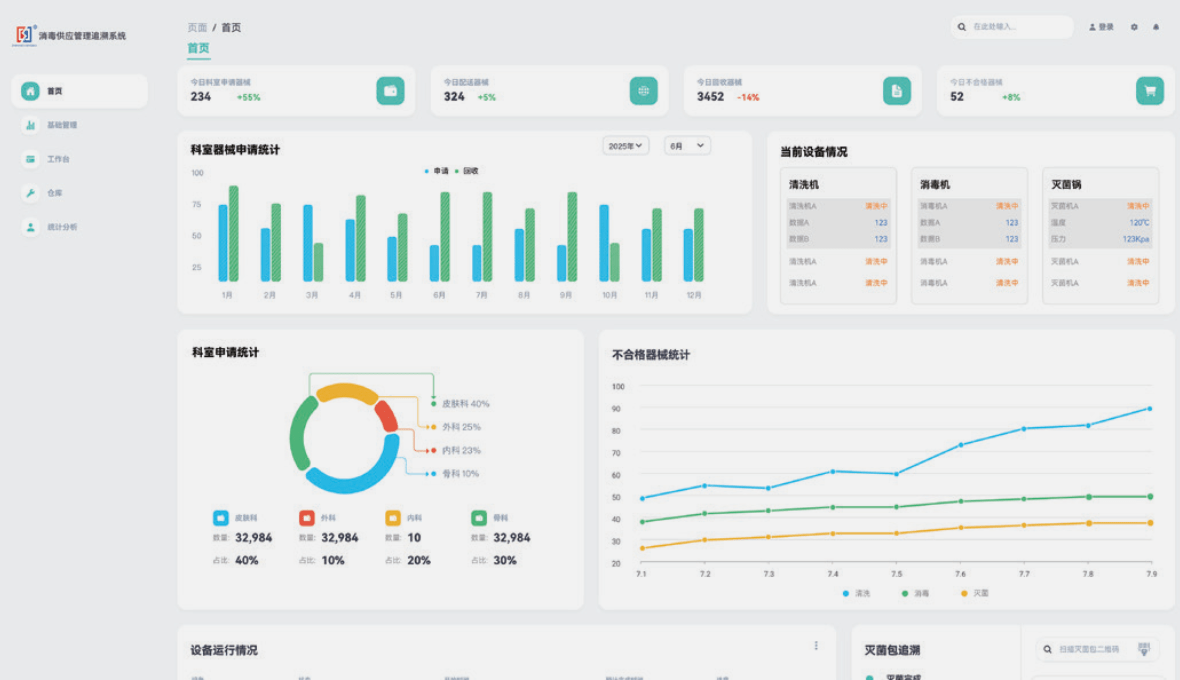1180x680 pixels.
Task: Click the document icon on 今日回收器械 card
Action: 897,91
